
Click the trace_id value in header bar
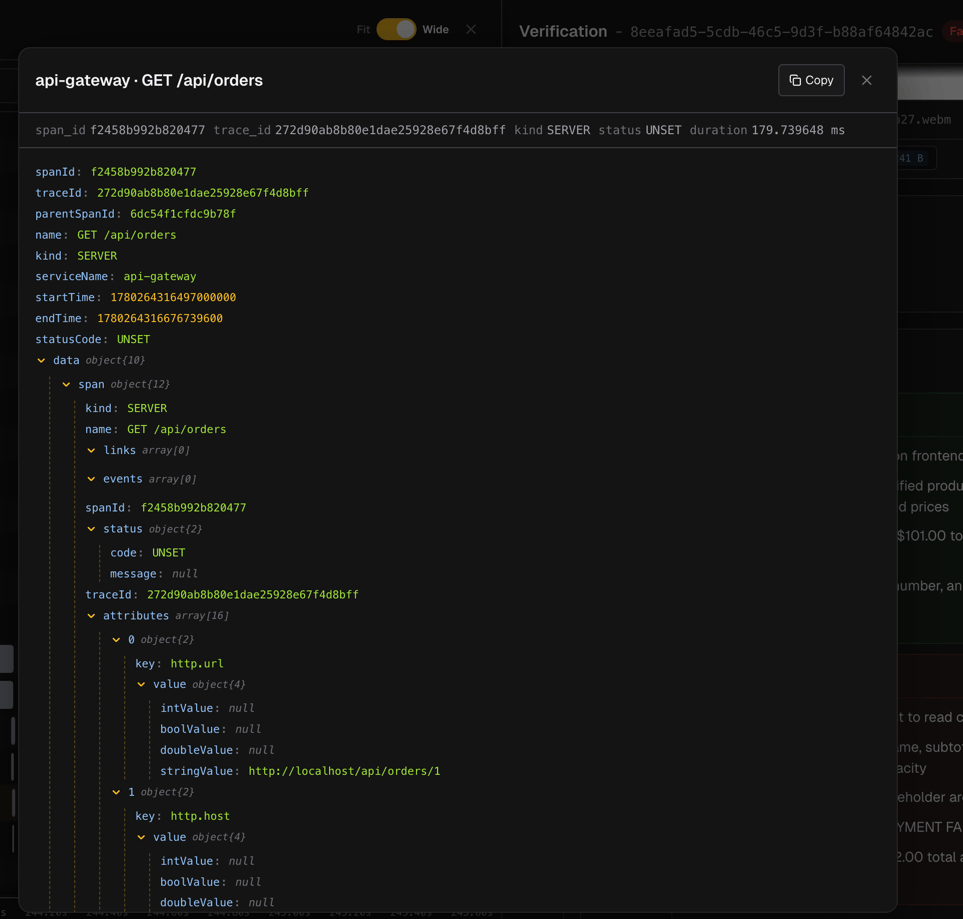pyautogui.click(x=390, y=130)
